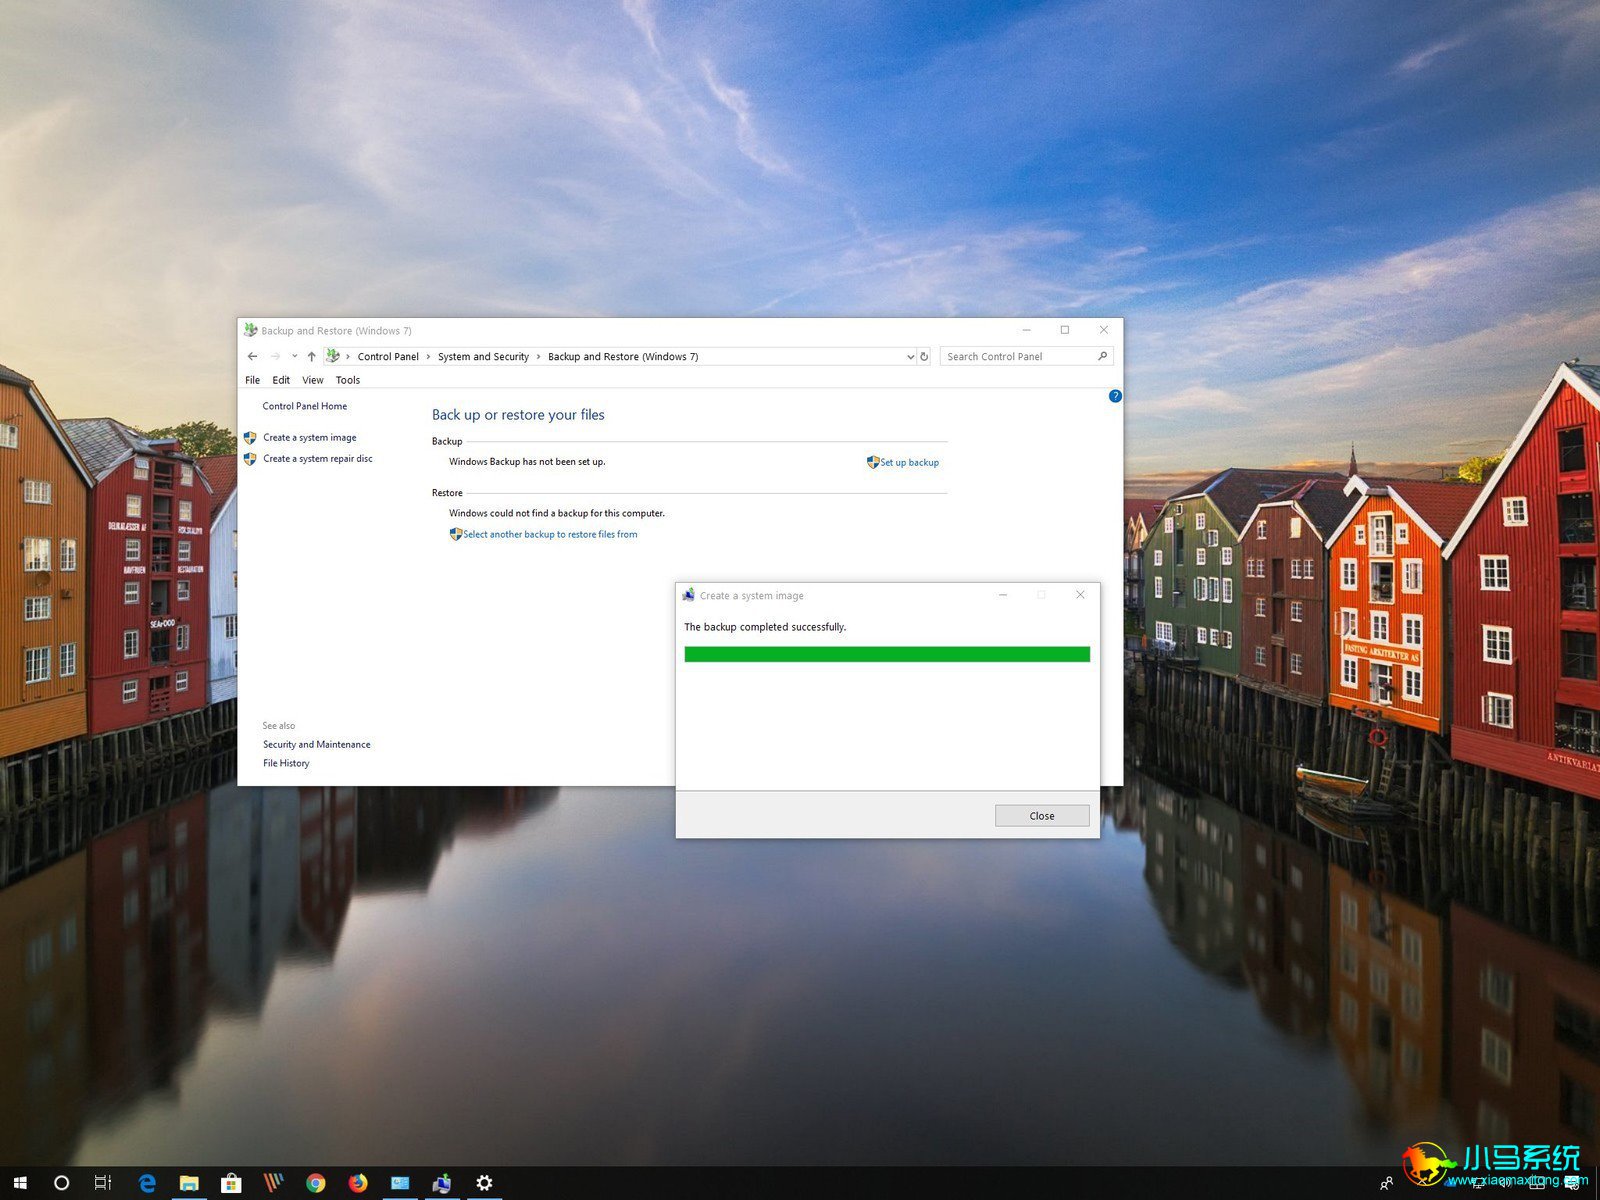Open the Windows Start menu
Viewport: 1600px width, 1200px height.
(x=20, y=1183)
